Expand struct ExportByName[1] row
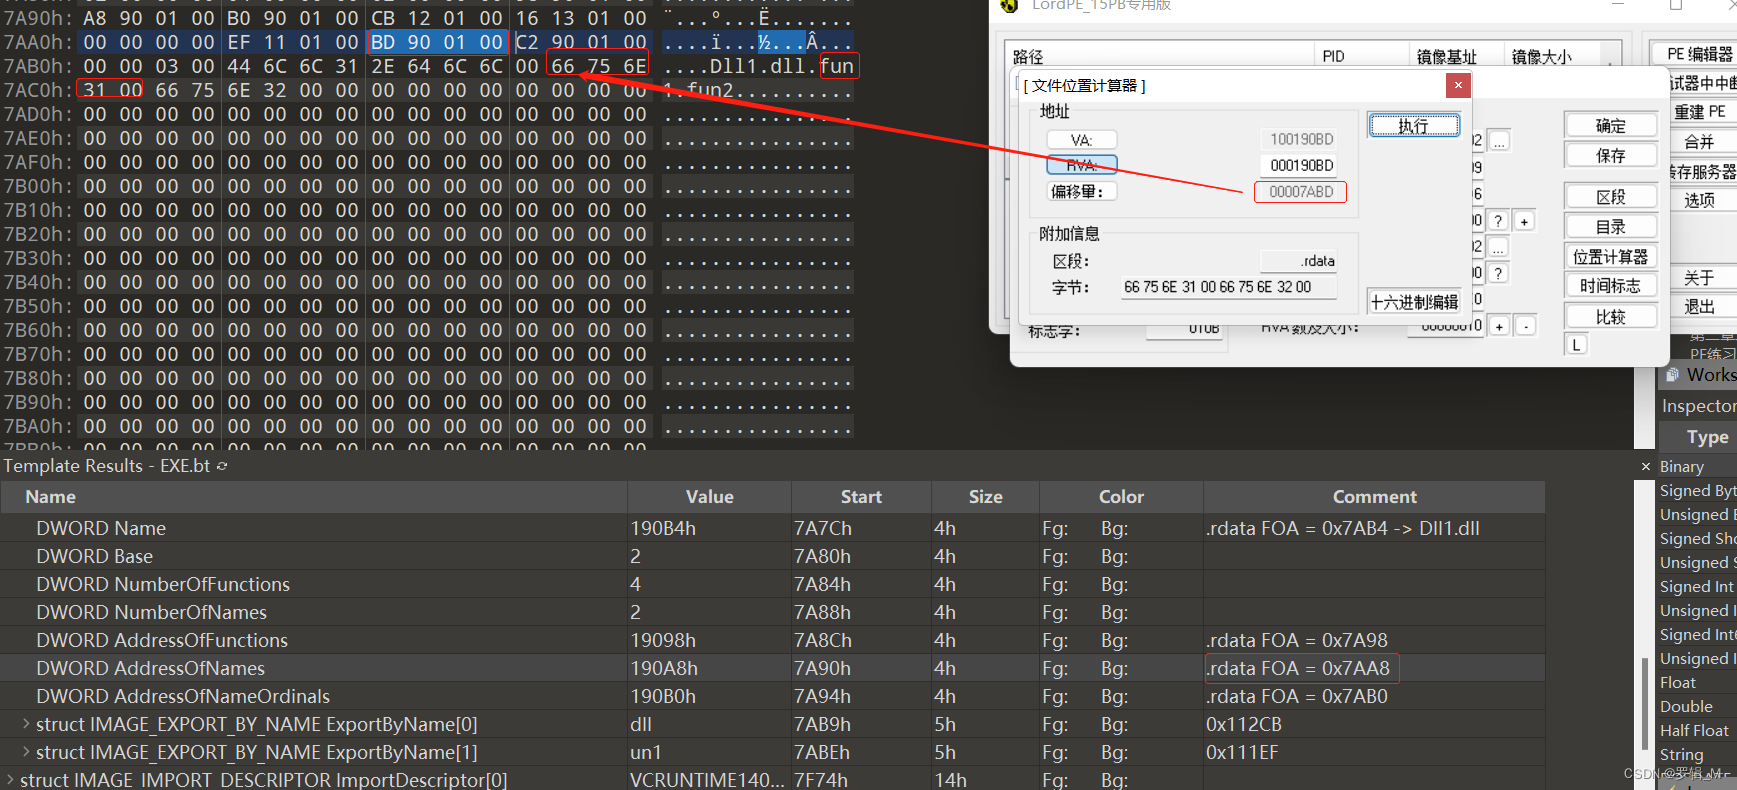This screenshot has height=790, width=1737. tap(26, 752)
